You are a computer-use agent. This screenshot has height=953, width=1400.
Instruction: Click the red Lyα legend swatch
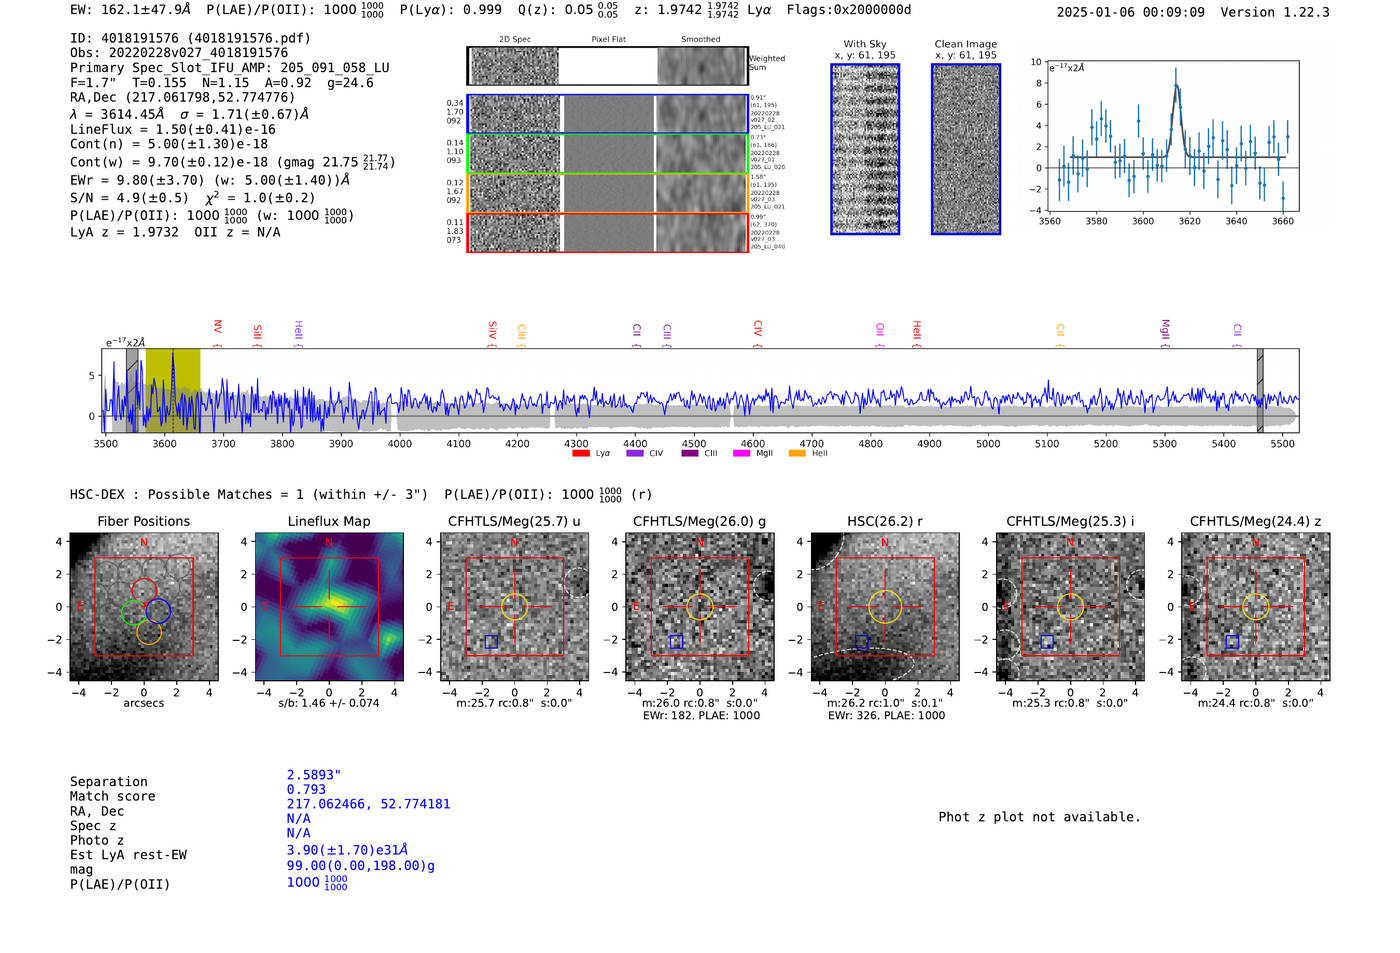tap(580, 453)
